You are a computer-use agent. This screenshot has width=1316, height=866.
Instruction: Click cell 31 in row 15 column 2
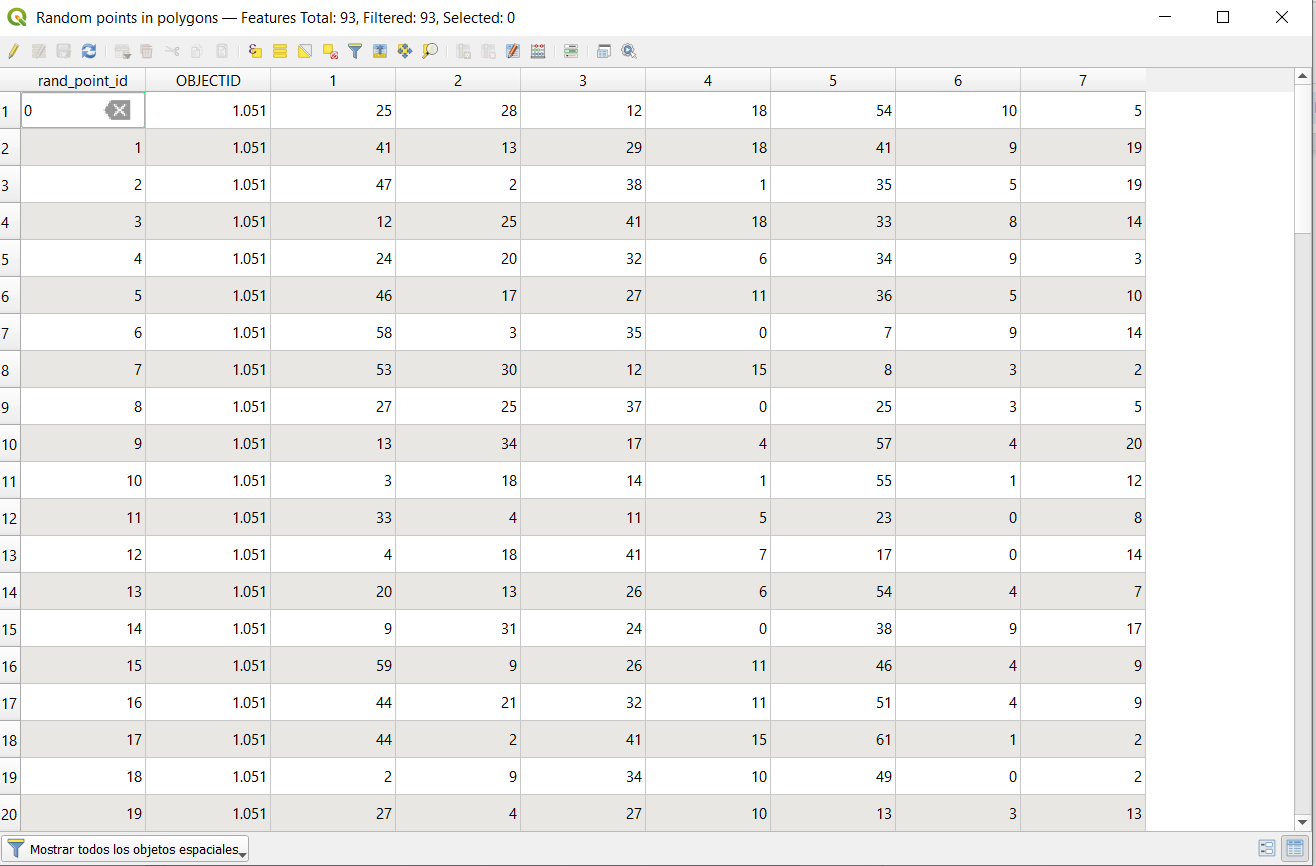tap(458, 629)
